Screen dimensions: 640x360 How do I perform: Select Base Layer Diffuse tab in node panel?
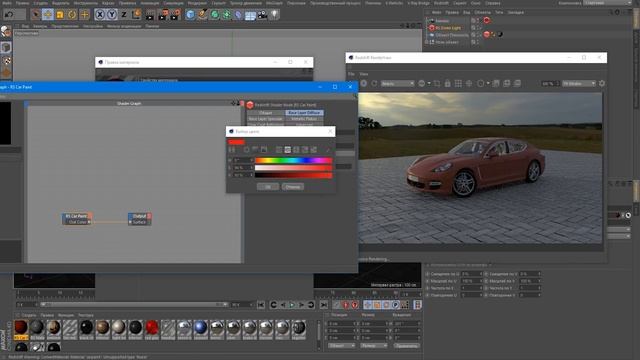[x=304, y=113]
